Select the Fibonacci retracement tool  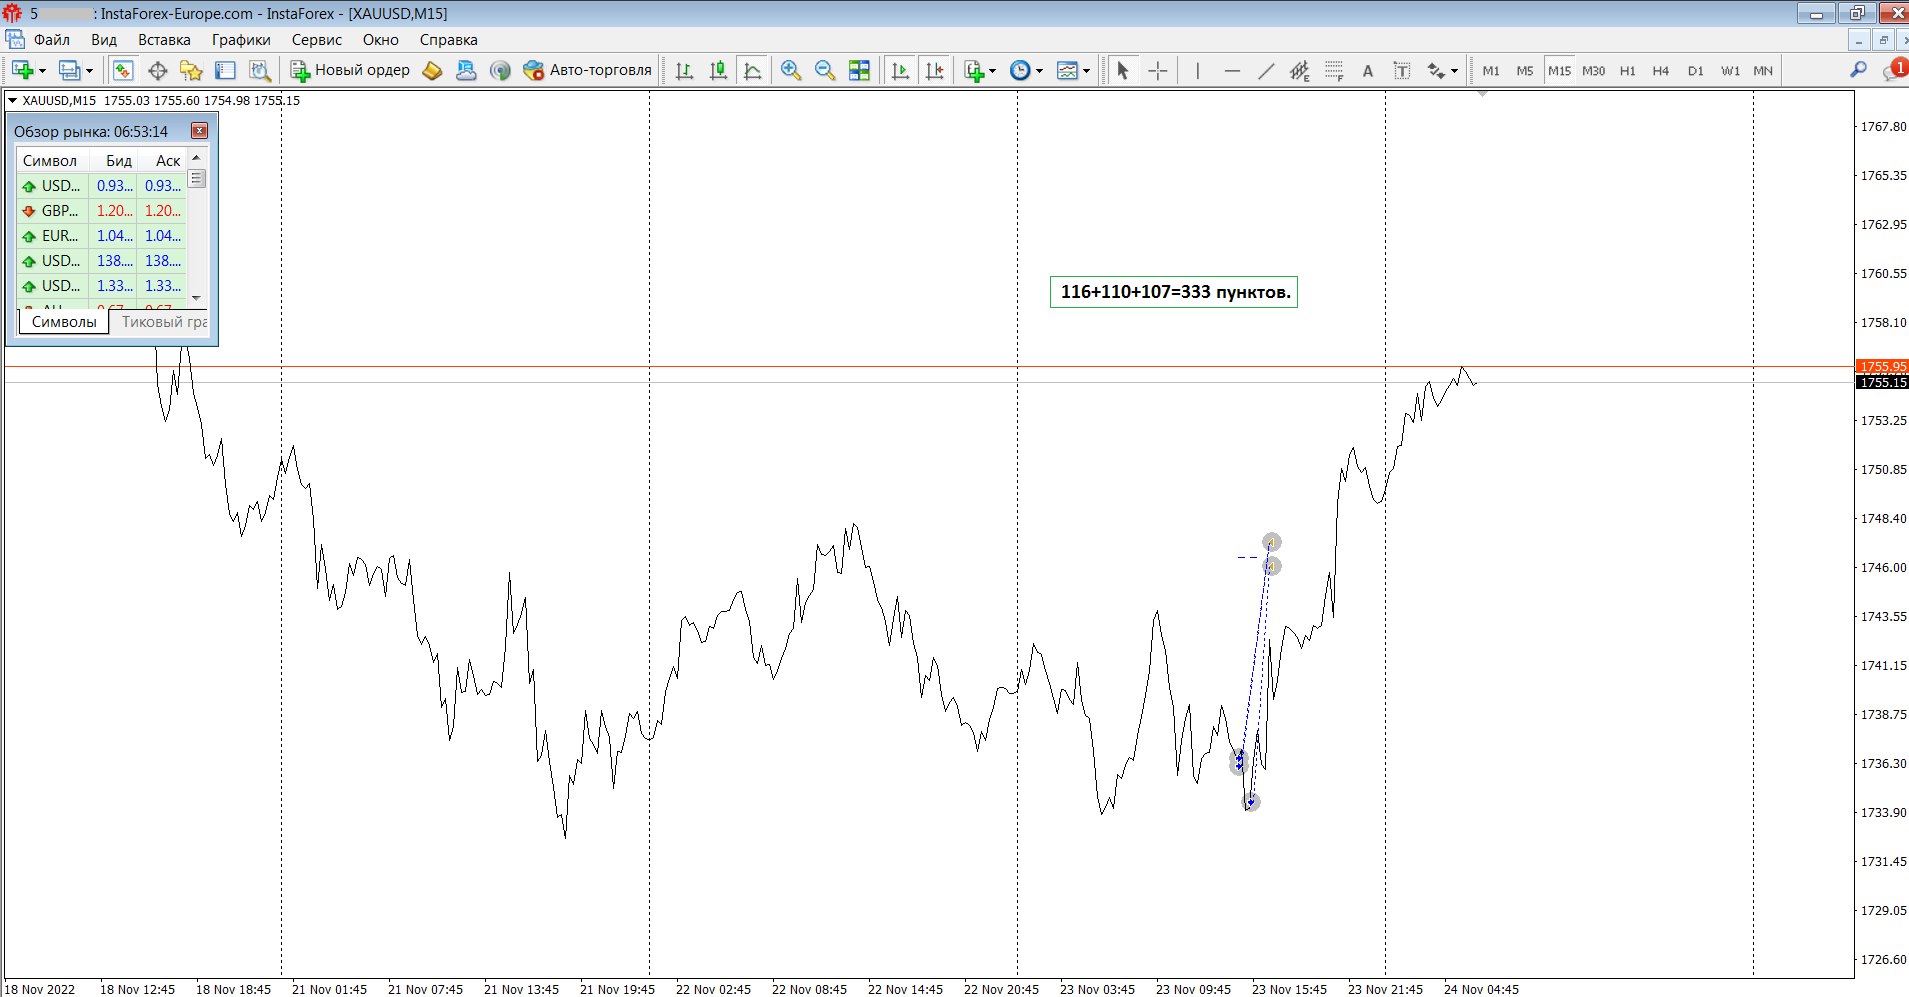click(1333, 70)
